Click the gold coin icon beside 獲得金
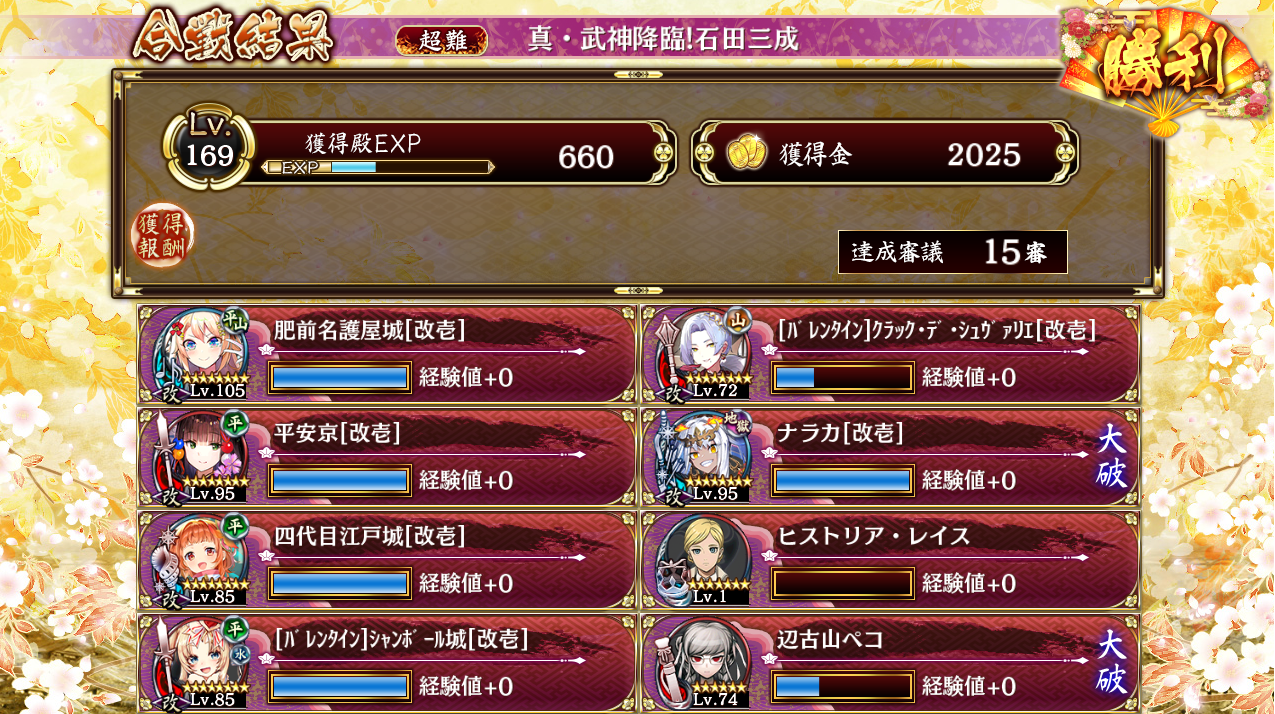 [746, 154]
